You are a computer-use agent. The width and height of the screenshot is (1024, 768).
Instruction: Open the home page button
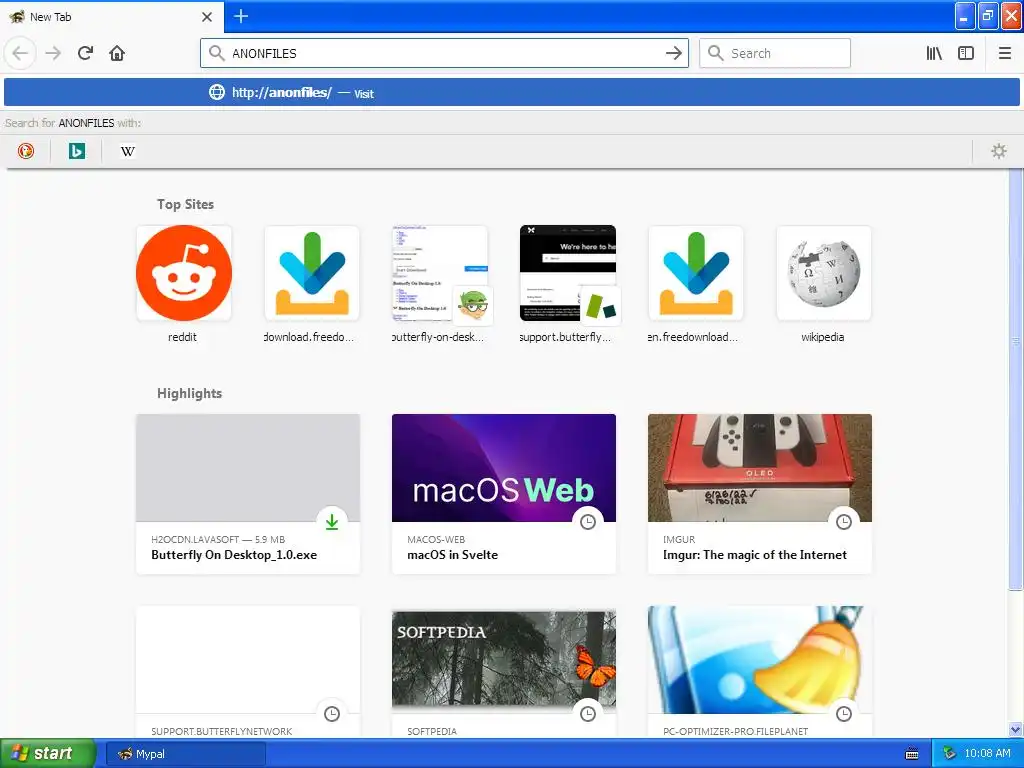point(117,53)
